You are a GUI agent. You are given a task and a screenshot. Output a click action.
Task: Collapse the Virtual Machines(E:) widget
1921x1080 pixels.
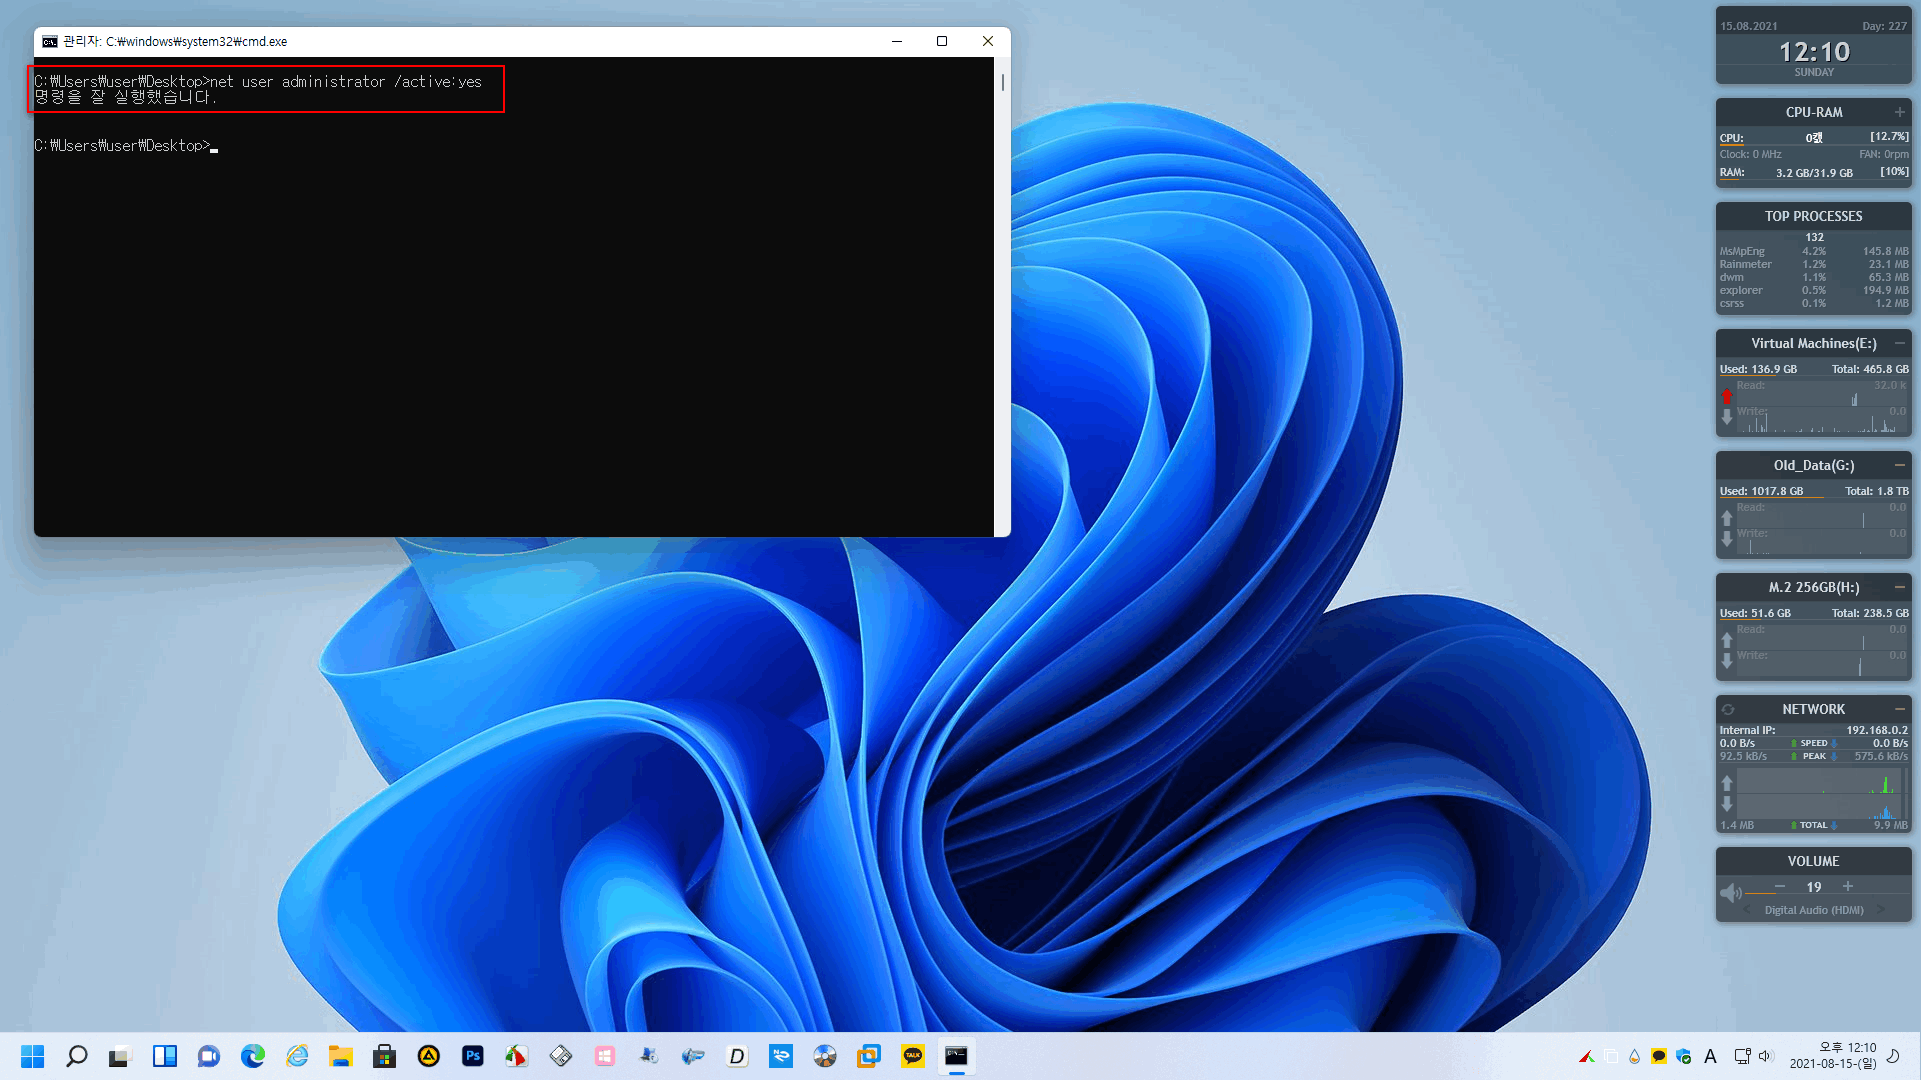click(1899, 343)
